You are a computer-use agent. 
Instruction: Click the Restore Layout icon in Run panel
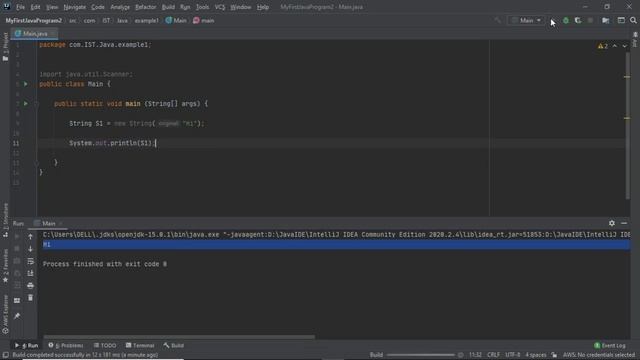click(17, 300)
